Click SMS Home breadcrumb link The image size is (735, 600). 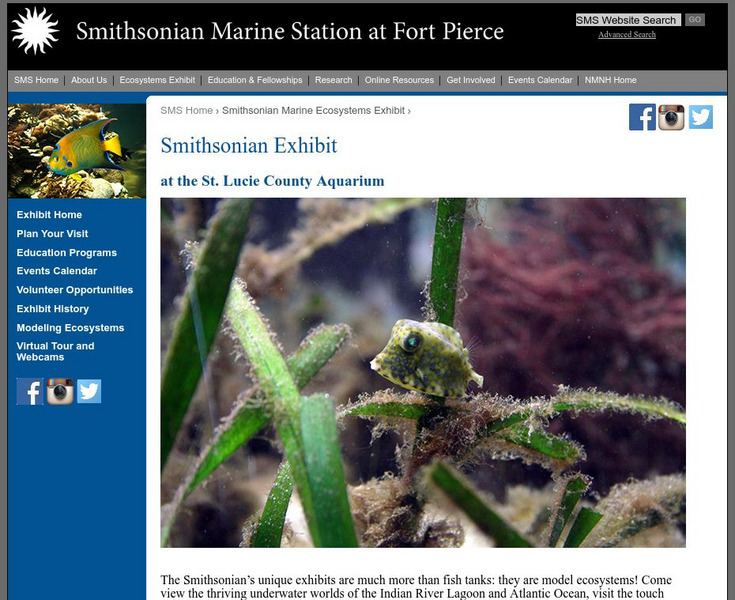point(187,111)
